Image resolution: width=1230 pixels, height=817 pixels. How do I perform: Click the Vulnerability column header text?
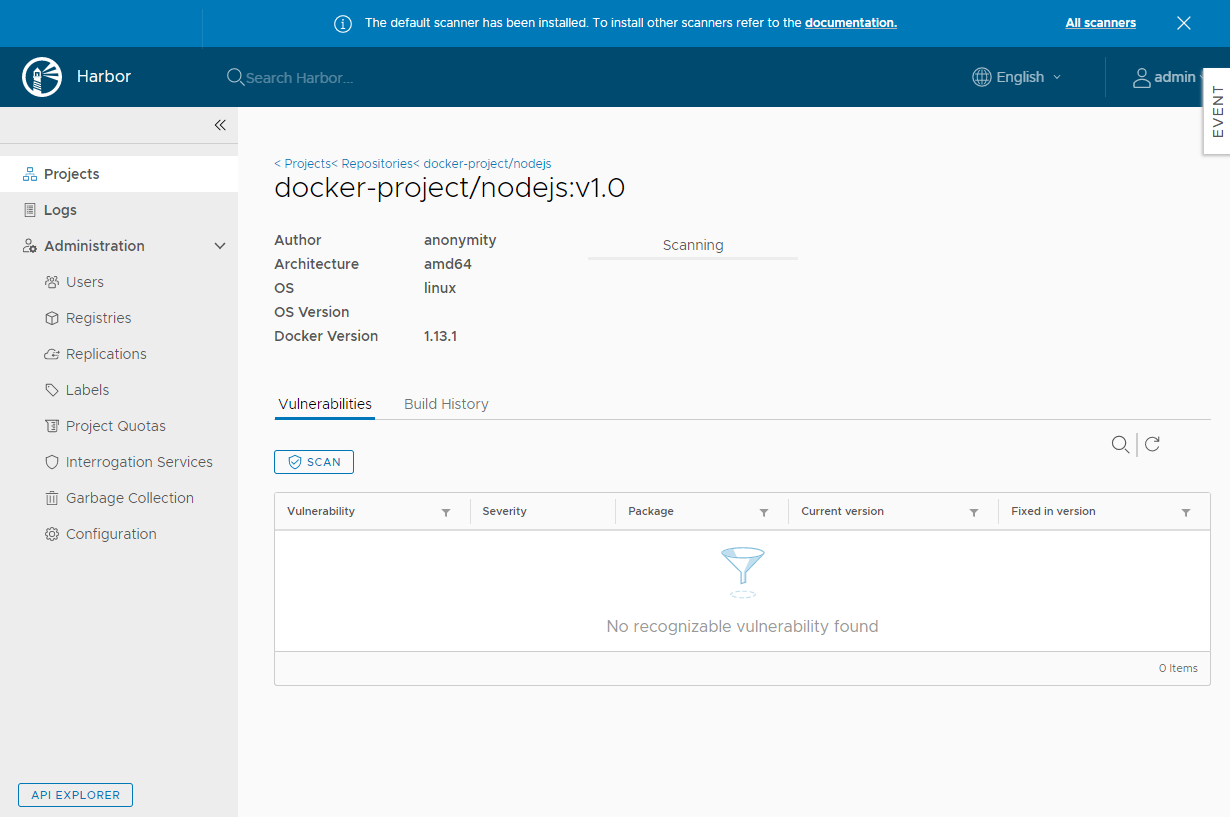(x=321, y=511)
